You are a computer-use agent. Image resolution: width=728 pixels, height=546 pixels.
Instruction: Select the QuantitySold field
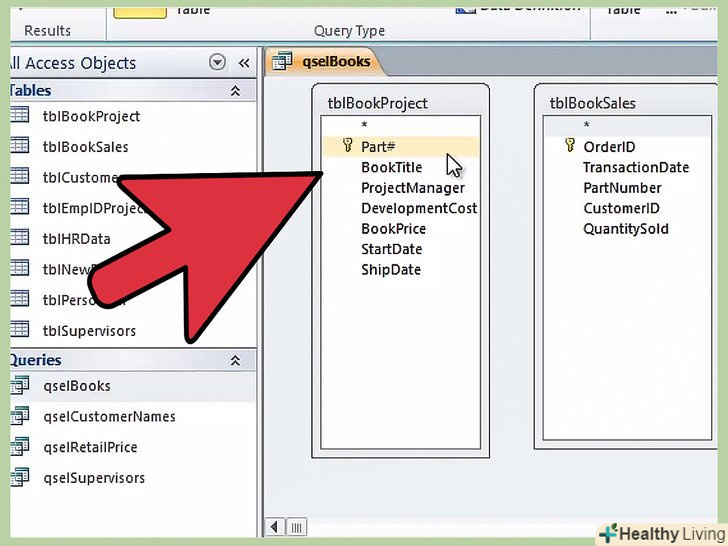(626, 228)
